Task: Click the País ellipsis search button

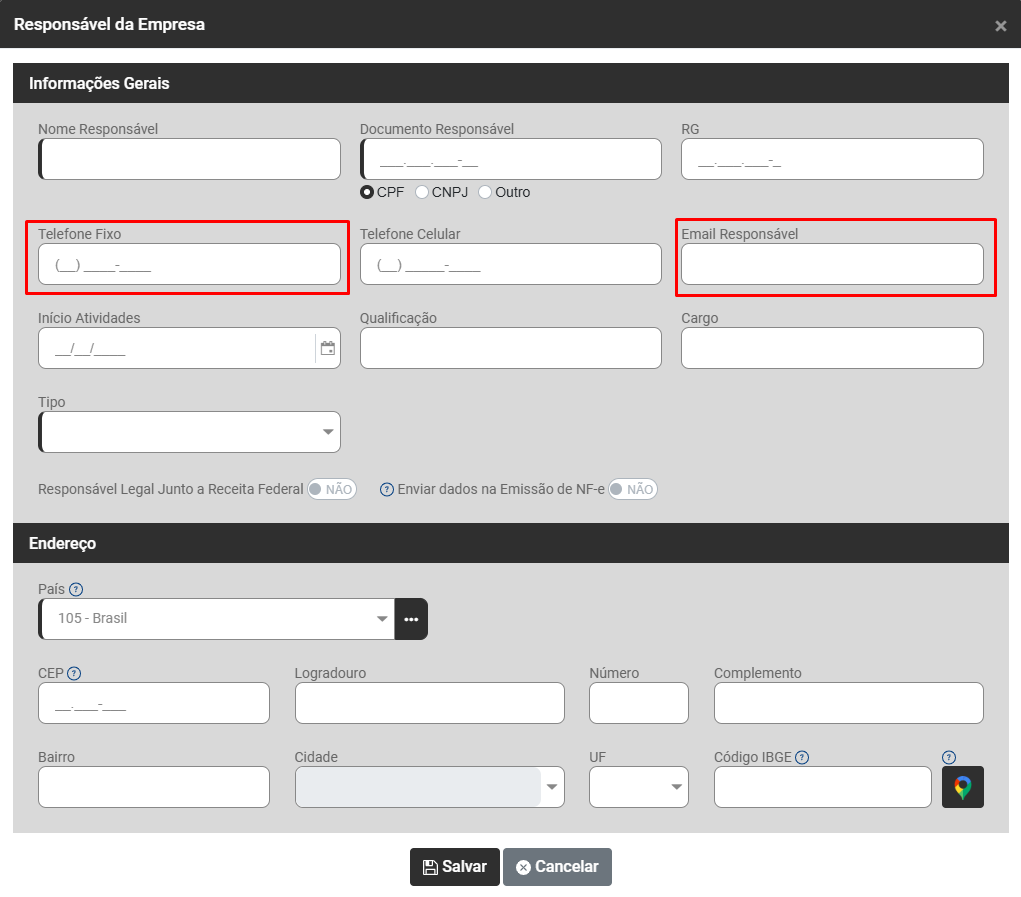Action: point(411,619)
